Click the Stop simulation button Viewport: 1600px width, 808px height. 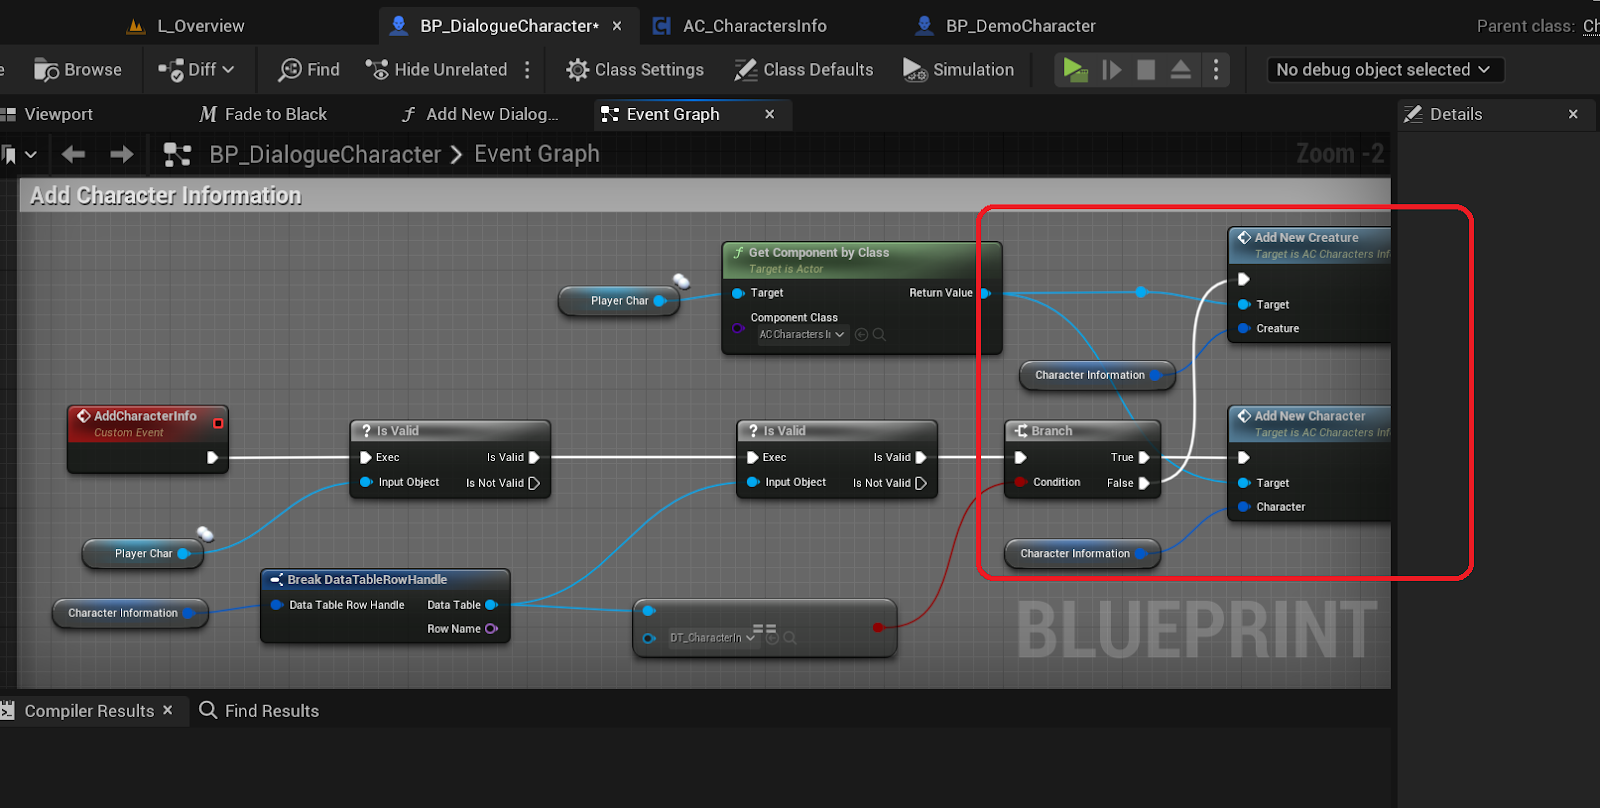pyautogui.click(x=1146, y=69)
